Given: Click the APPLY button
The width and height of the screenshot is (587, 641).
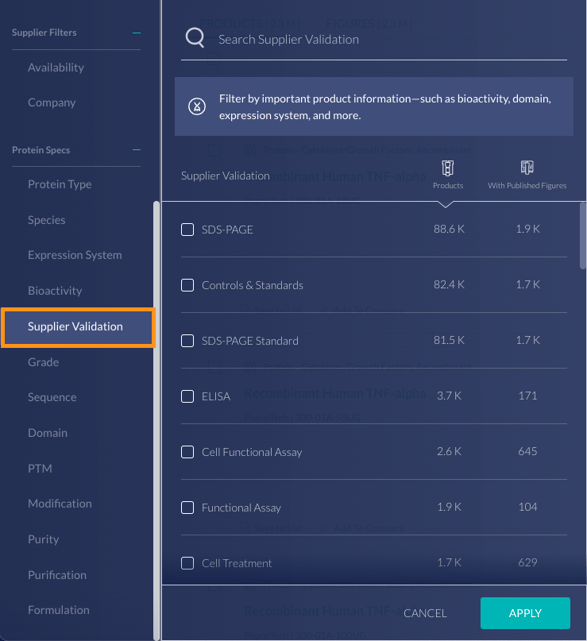Looking at the screenshot, I should coord(525,613).
